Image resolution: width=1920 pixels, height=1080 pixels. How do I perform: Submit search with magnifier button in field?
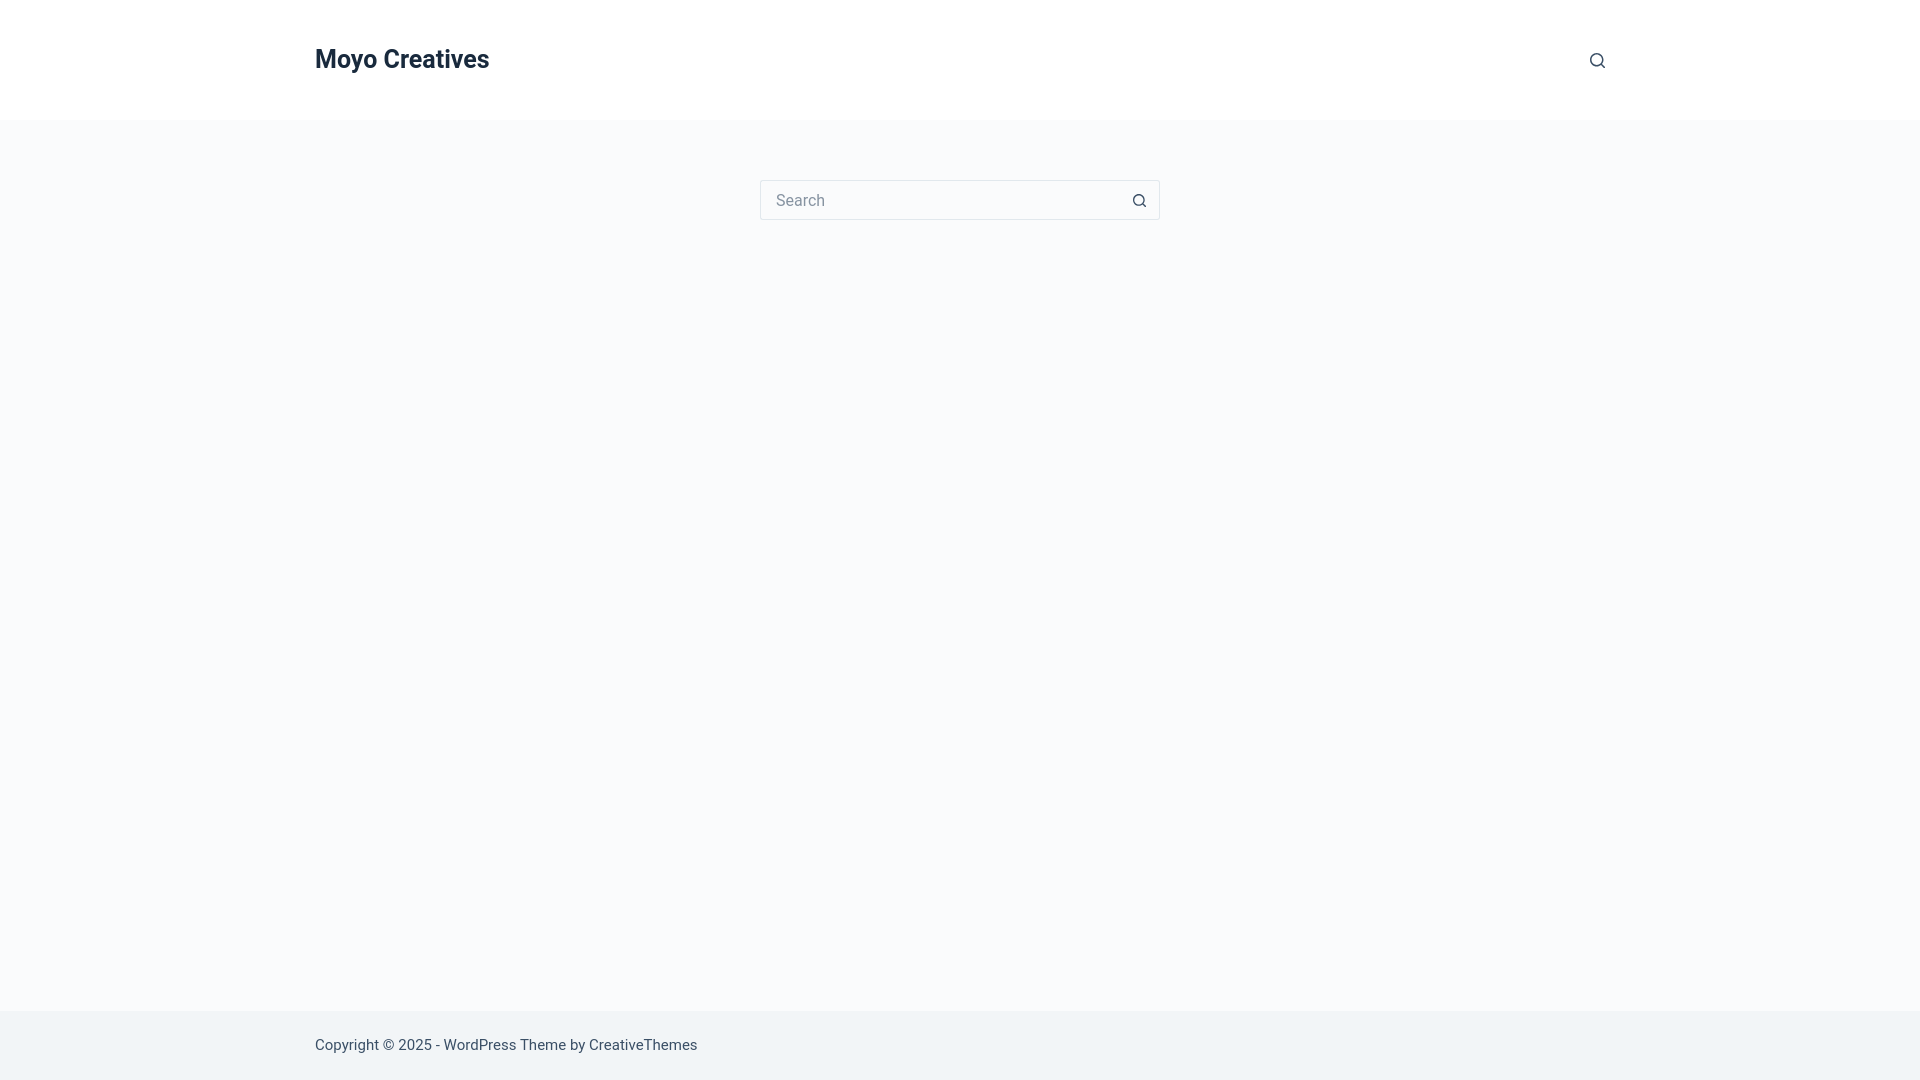coord(1139,200)
